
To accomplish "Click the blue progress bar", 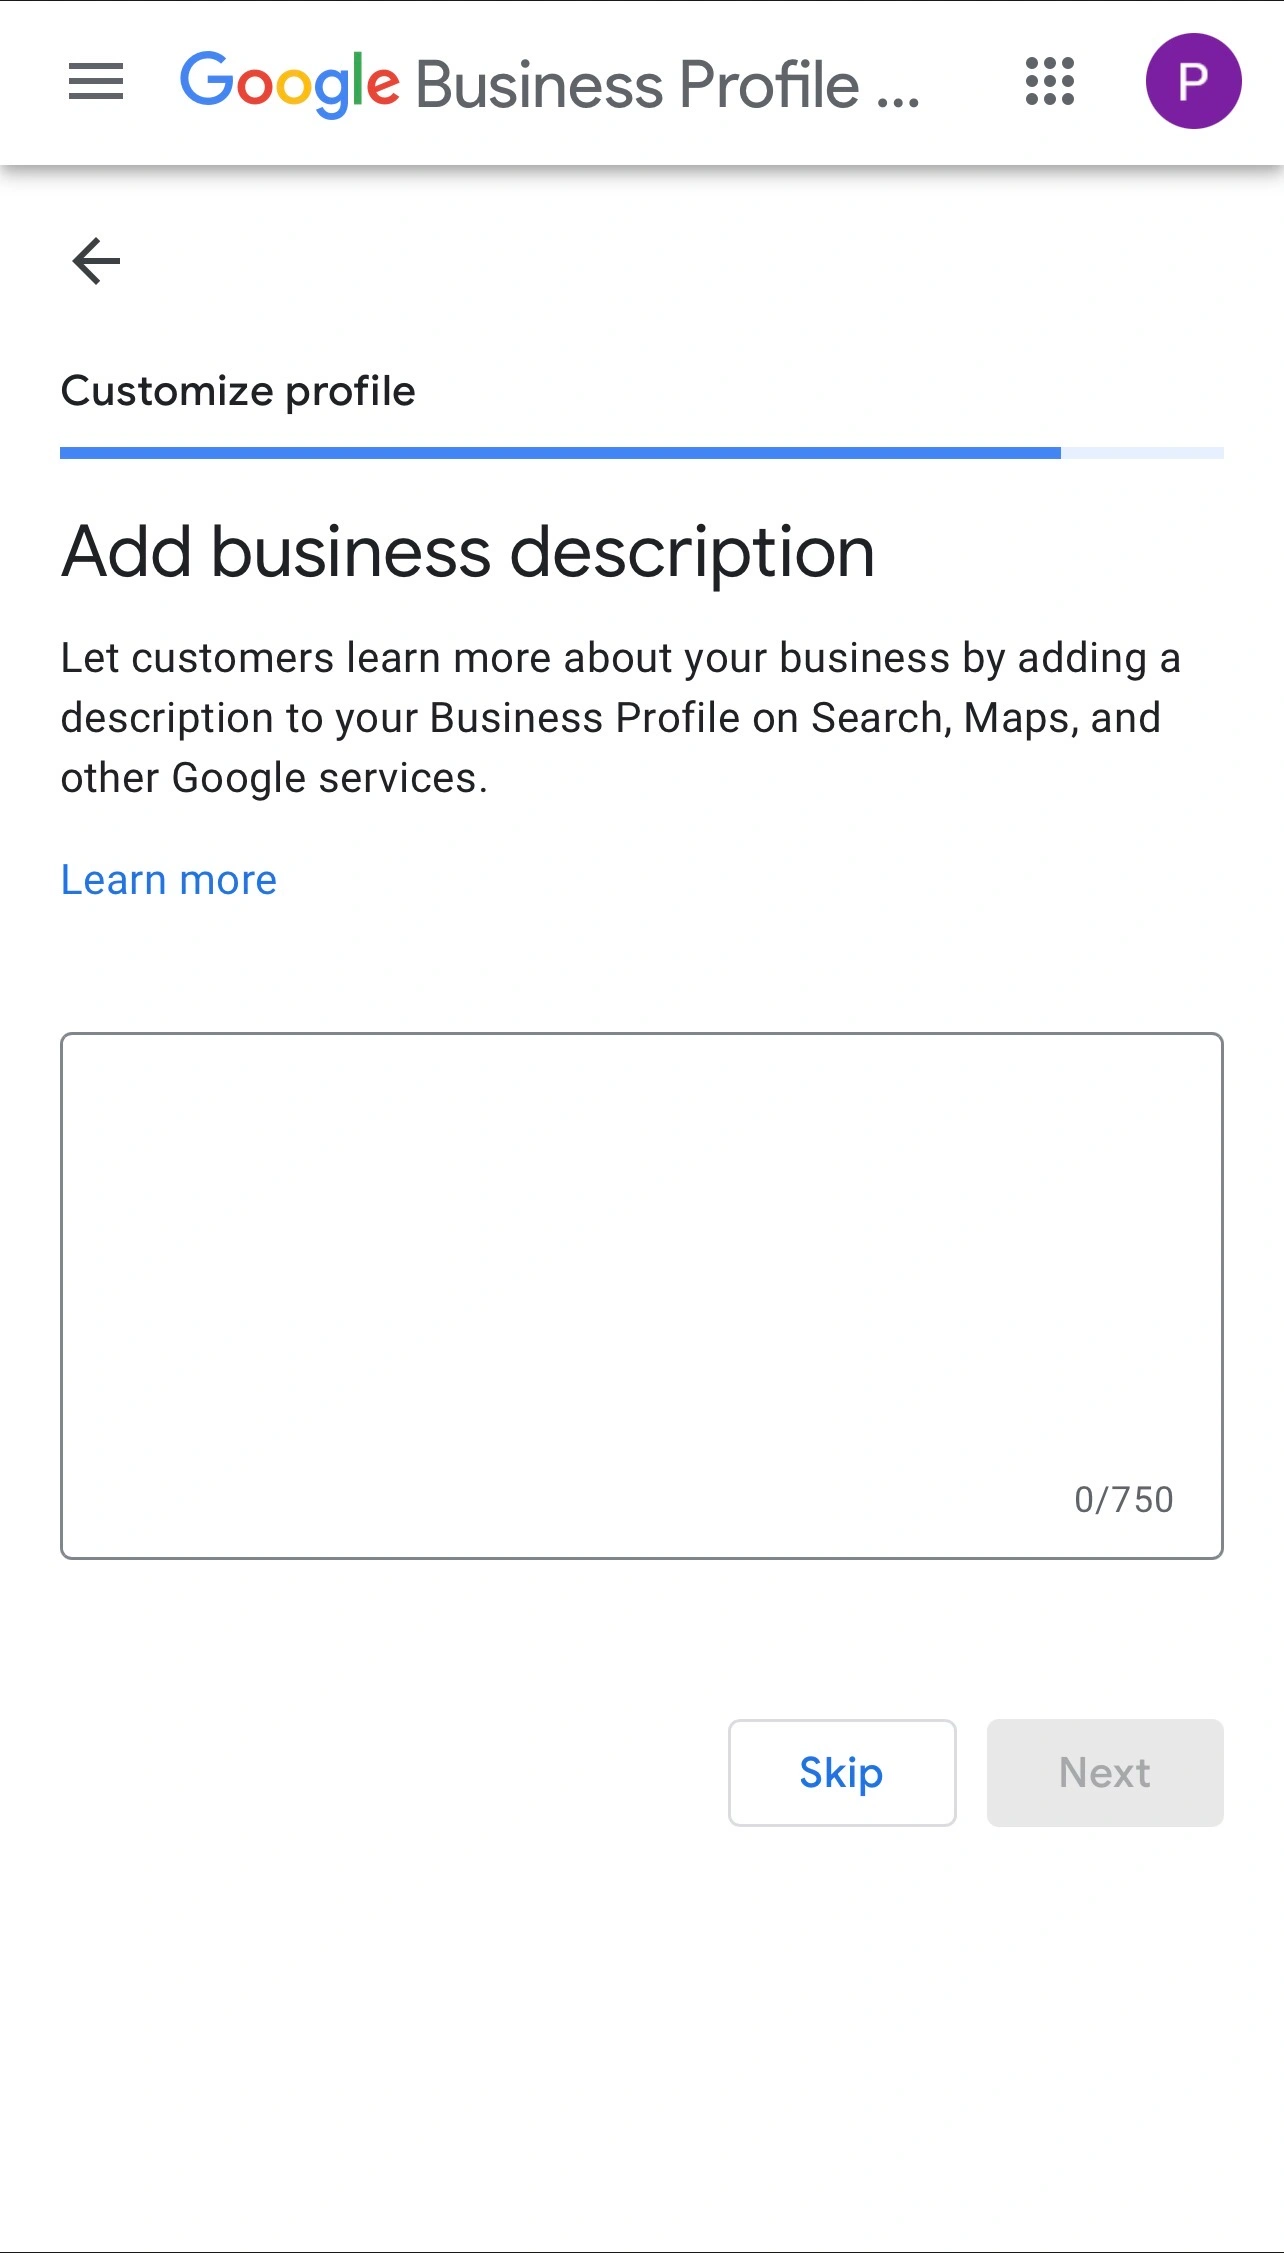I will pyautogui.click(x=560, y=453).
